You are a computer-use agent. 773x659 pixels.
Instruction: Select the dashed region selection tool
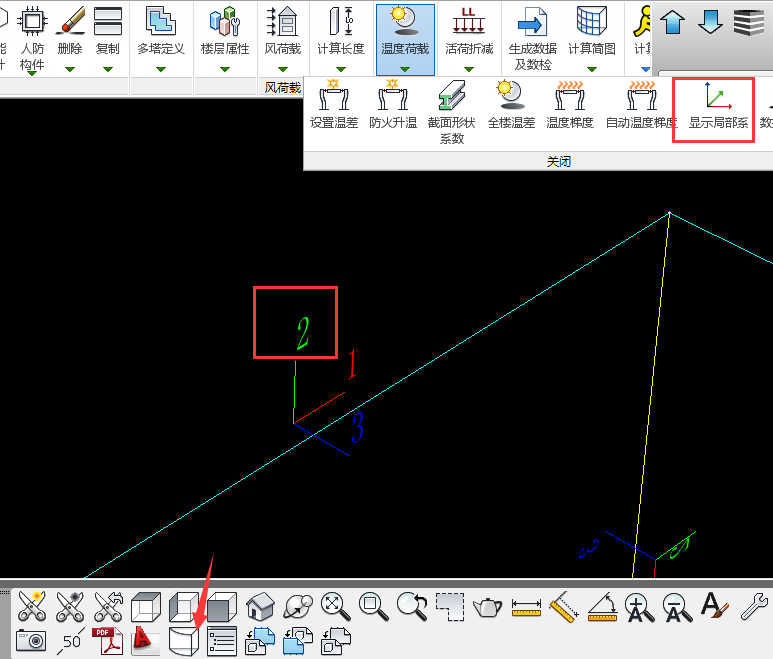click(x=450, y=607)
